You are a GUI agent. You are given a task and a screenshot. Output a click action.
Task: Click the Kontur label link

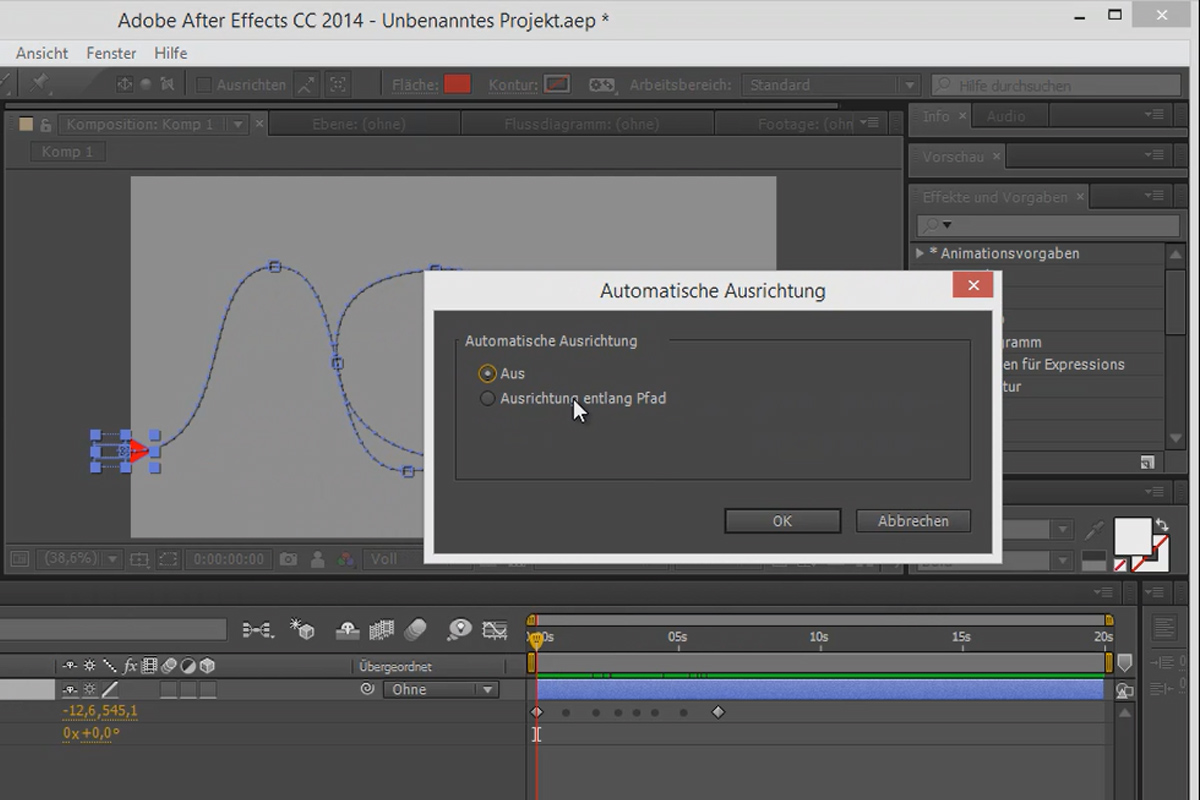(x=513, y=85)
